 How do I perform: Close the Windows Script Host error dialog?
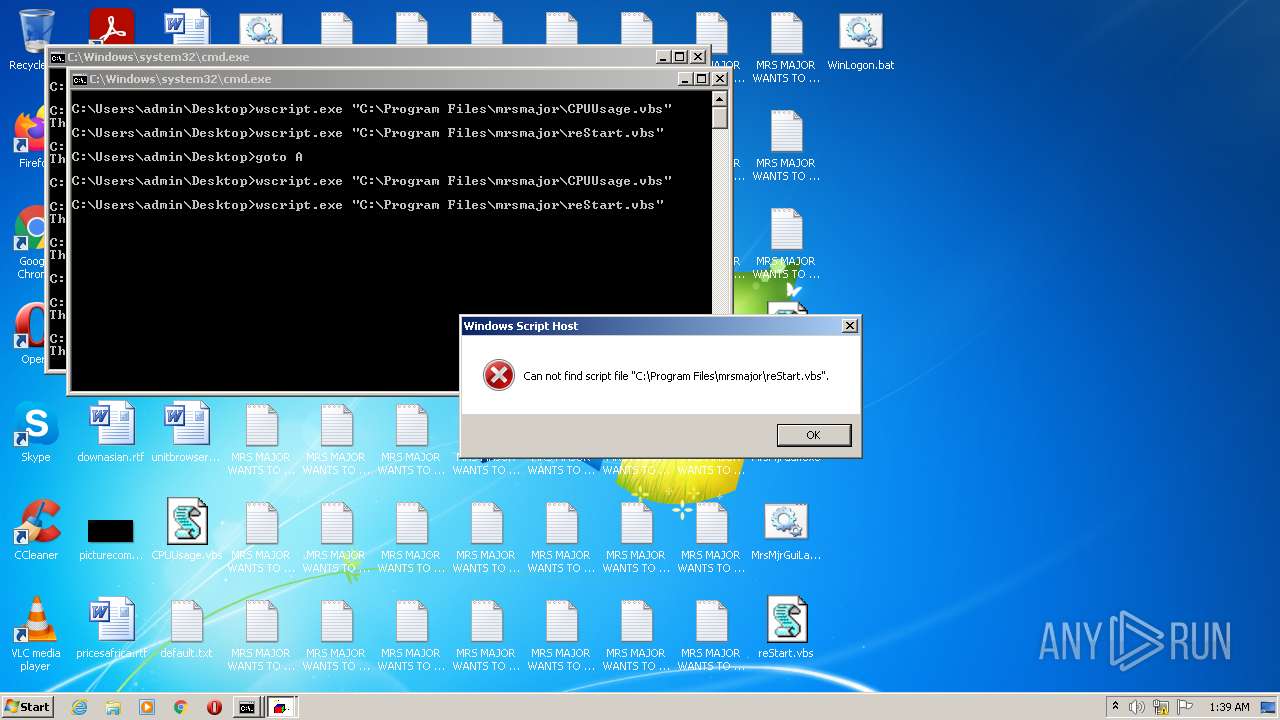[849, 326]
